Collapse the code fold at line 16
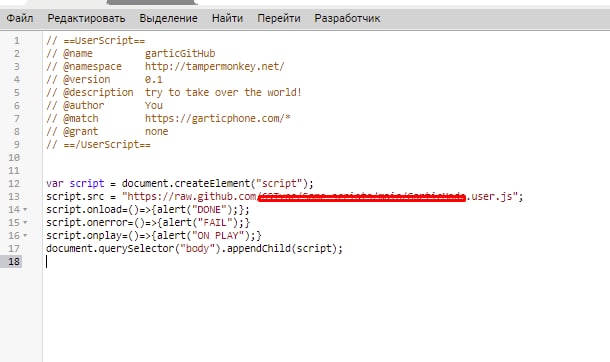This screenshot has width=610, height=362. tap(25, 236)
